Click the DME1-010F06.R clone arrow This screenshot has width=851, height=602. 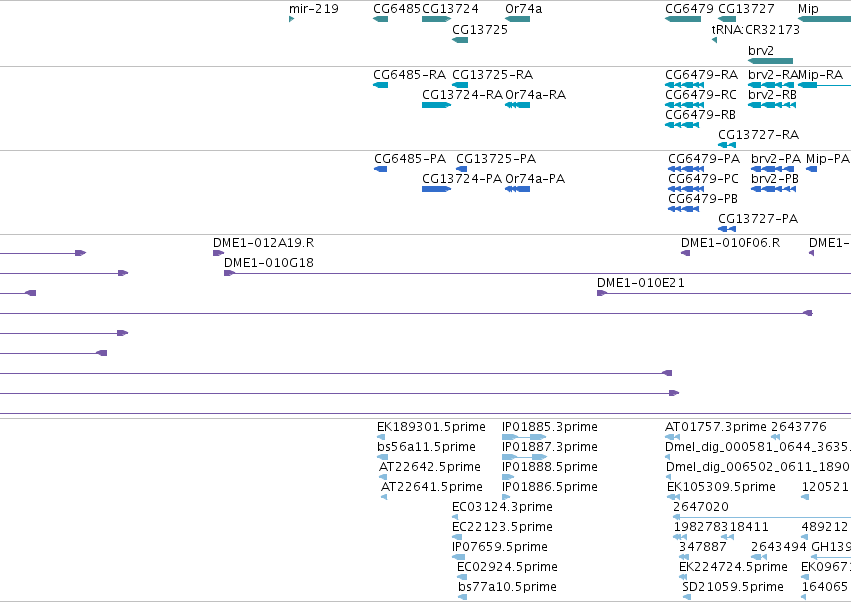tap(685, 253)
